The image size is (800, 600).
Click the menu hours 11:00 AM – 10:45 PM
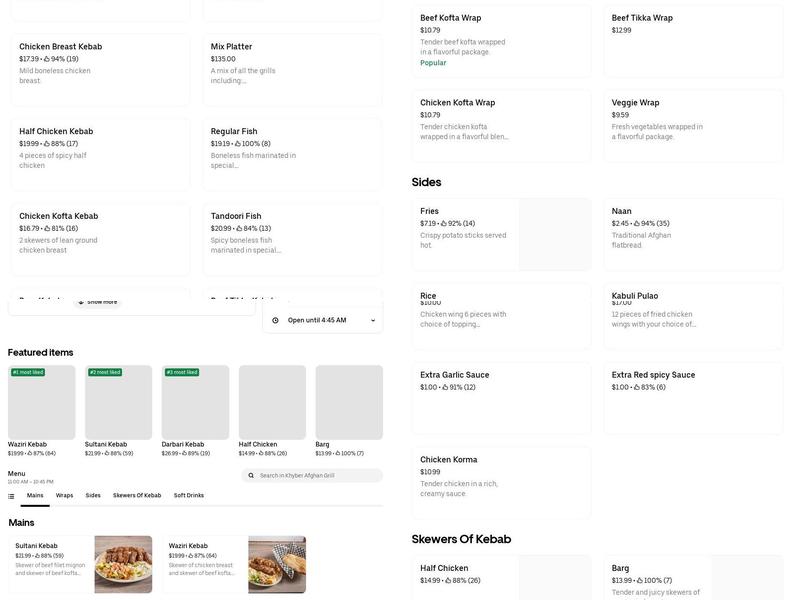coord(31,482)
